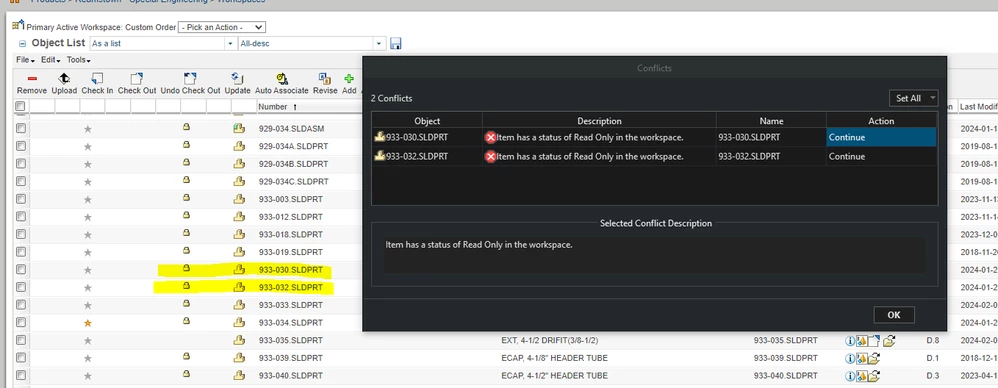This screenshot has width=998, height=388.
Task: Check the box for 933-030.SLDPRT row
Action: point(20,270)
